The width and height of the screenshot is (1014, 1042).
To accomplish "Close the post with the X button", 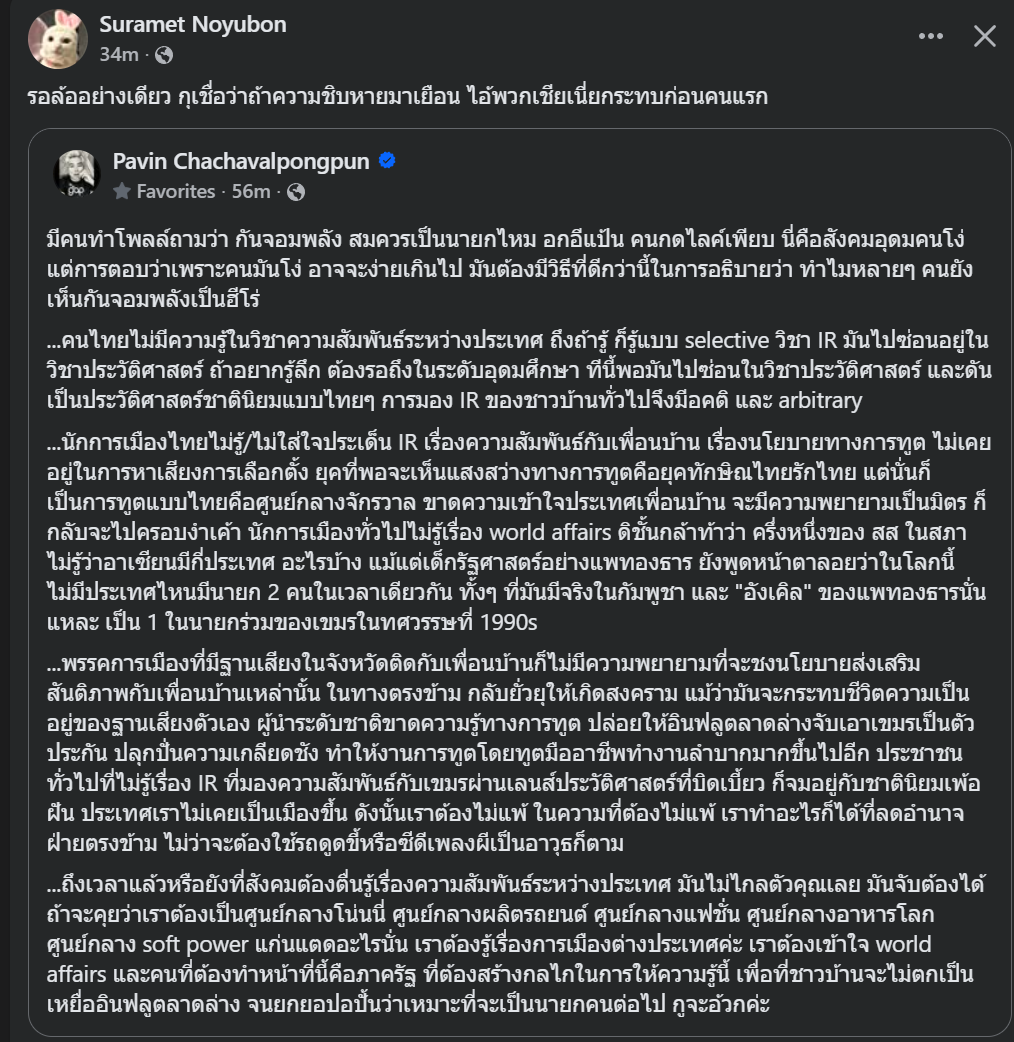I will [x=985, y=37].
